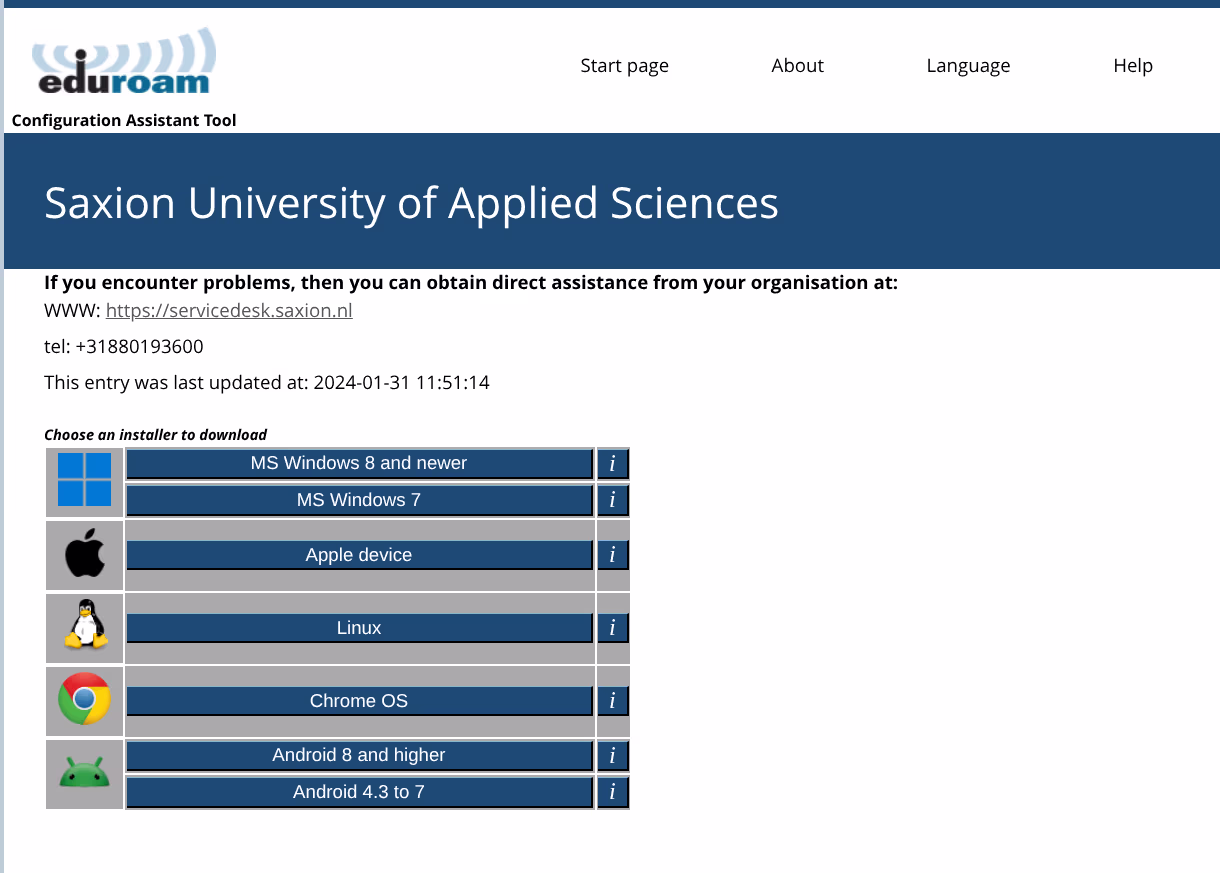
Task: Click the Windows logo icon
Action: [x=85, y=480]
